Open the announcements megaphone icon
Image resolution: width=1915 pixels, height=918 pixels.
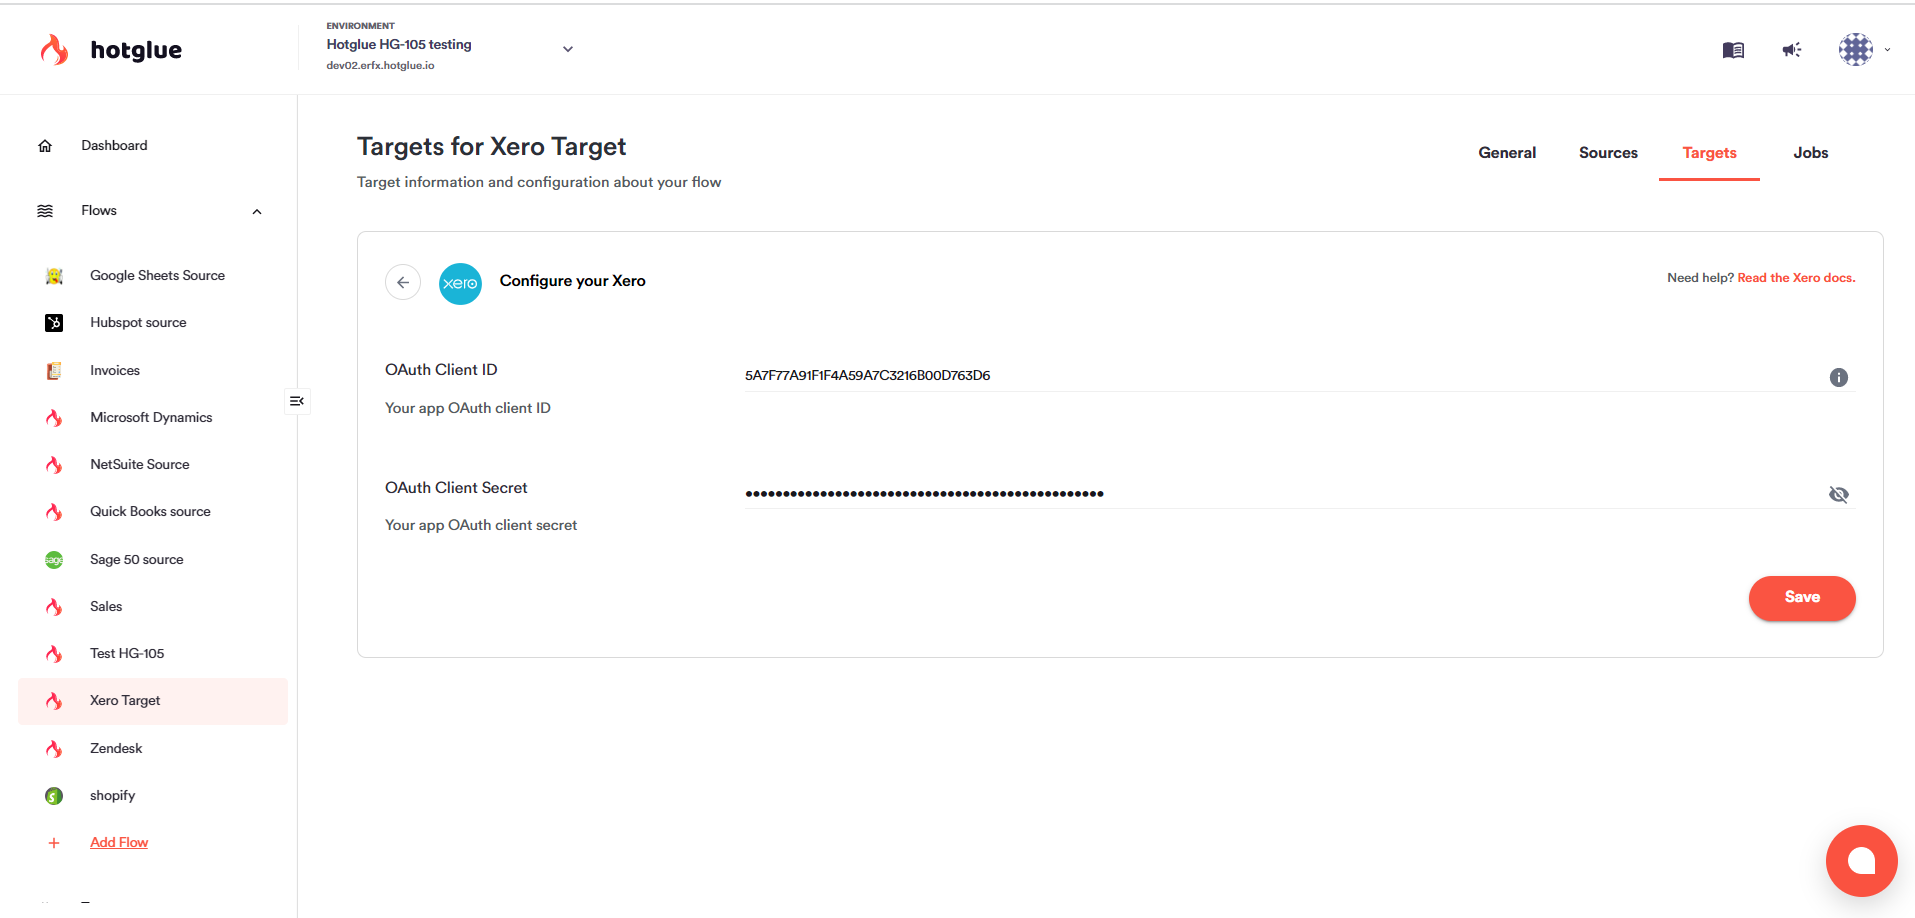(x=1792, y=50)
